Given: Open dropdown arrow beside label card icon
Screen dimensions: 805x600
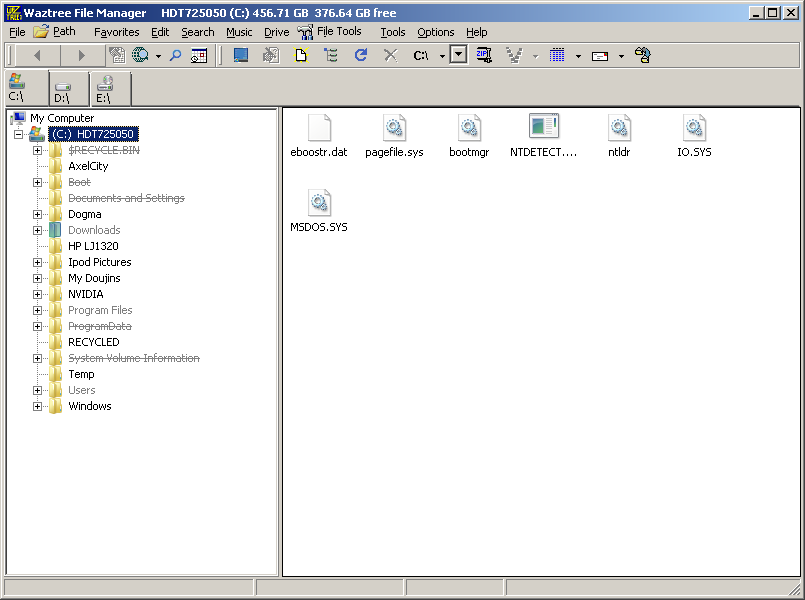Looking at the screenshot, I should 621,56.
